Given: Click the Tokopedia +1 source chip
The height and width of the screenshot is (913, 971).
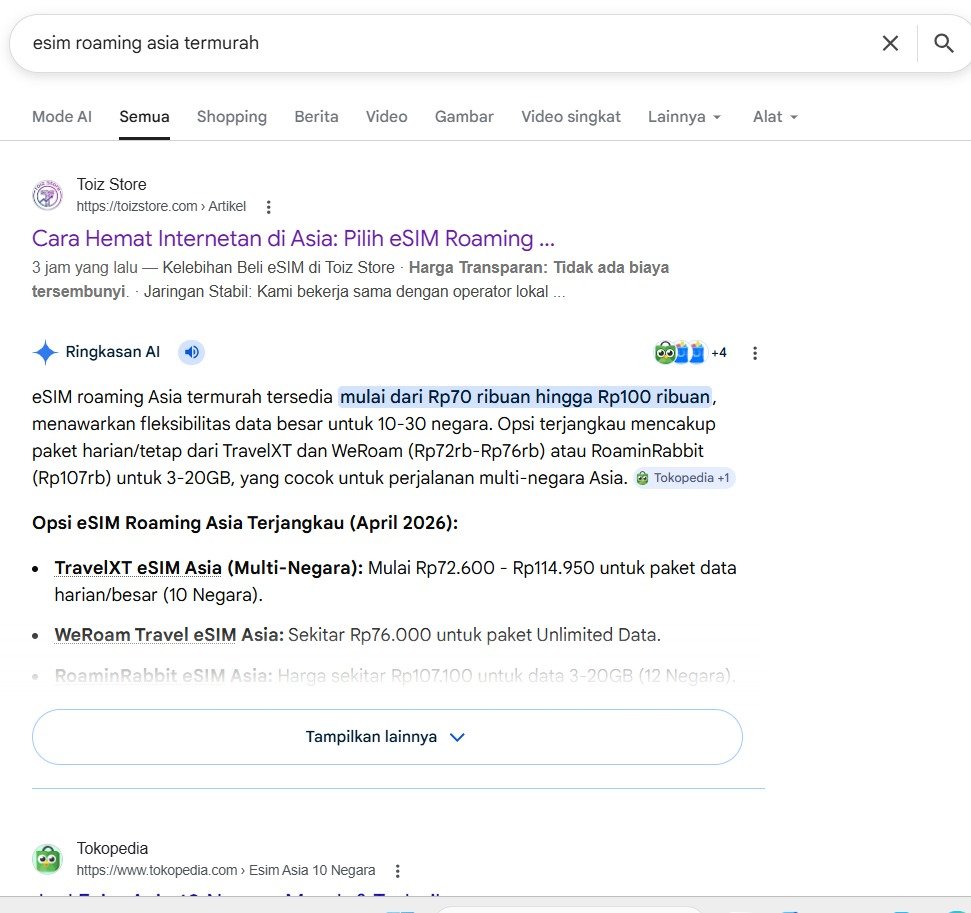Looking at the screenshot, I should (684, 478).
